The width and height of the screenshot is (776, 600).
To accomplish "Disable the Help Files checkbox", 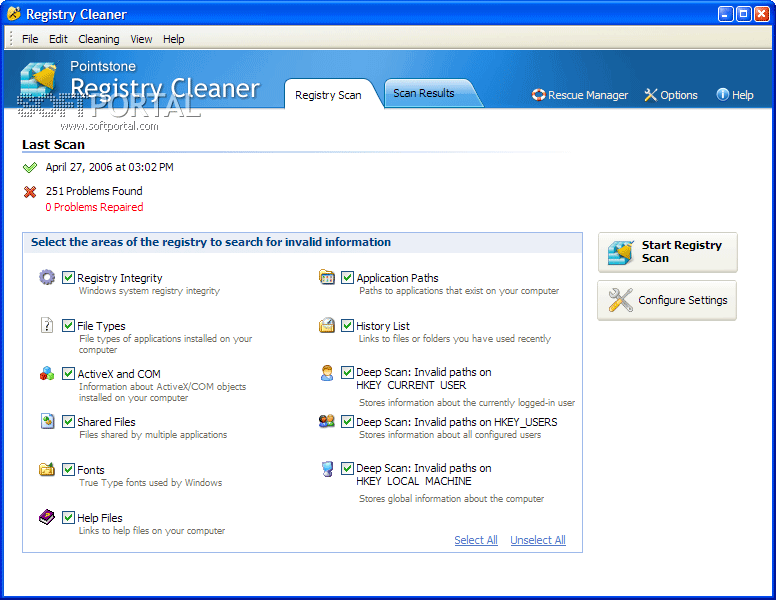I will click(68, 517).
